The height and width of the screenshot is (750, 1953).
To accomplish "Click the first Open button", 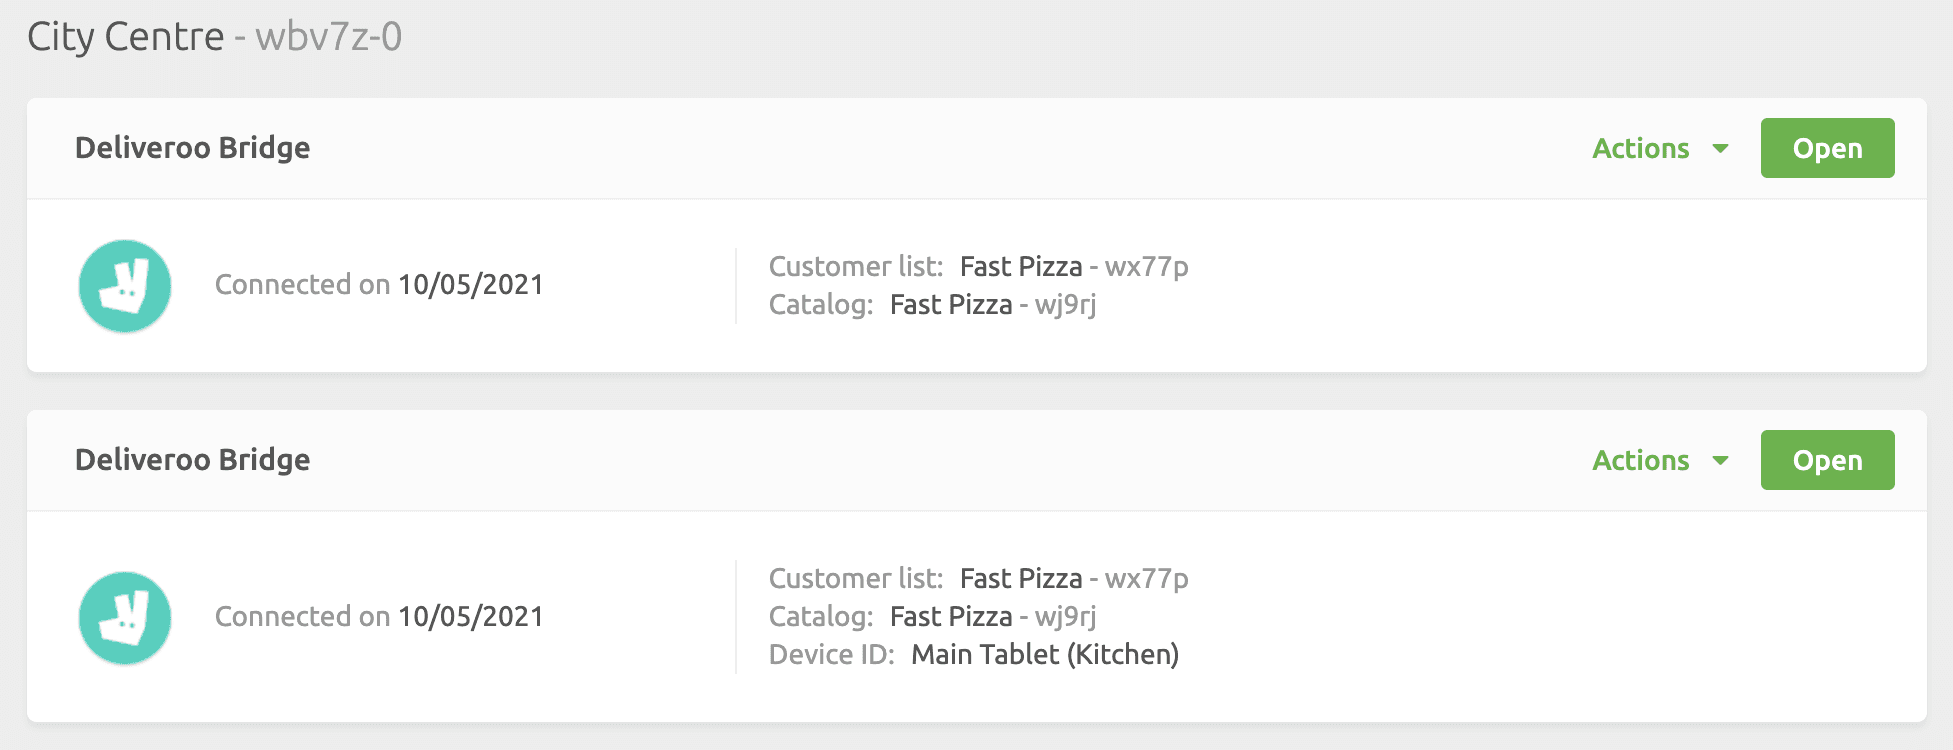I will [x=1827, y=148].
